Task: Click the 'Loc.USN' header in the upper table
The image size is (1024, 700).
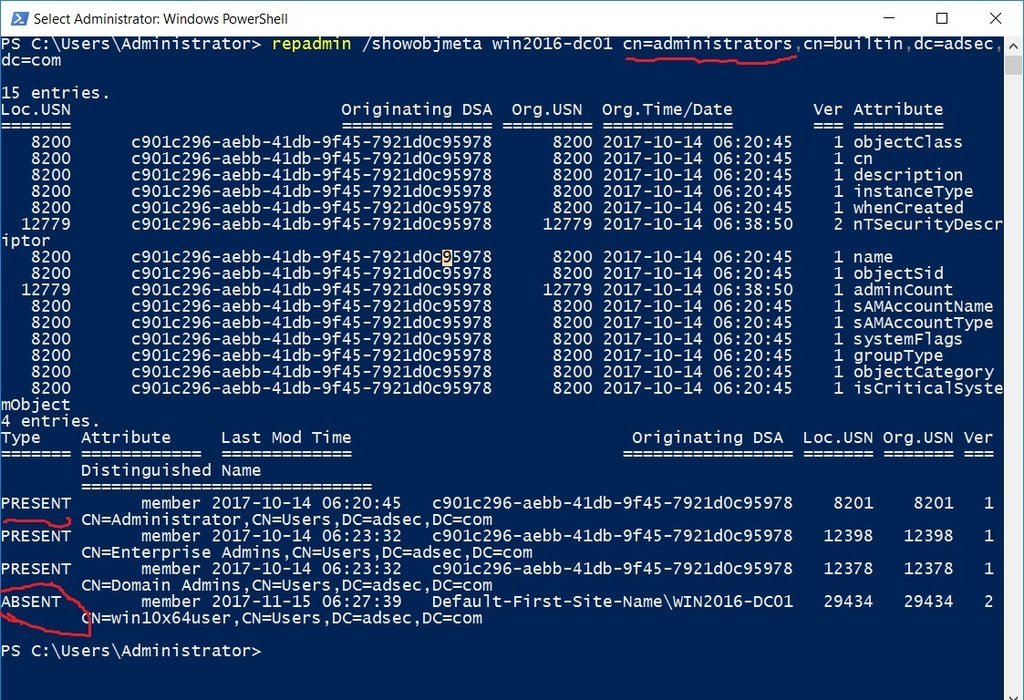Action: click(x=35, y=109)
